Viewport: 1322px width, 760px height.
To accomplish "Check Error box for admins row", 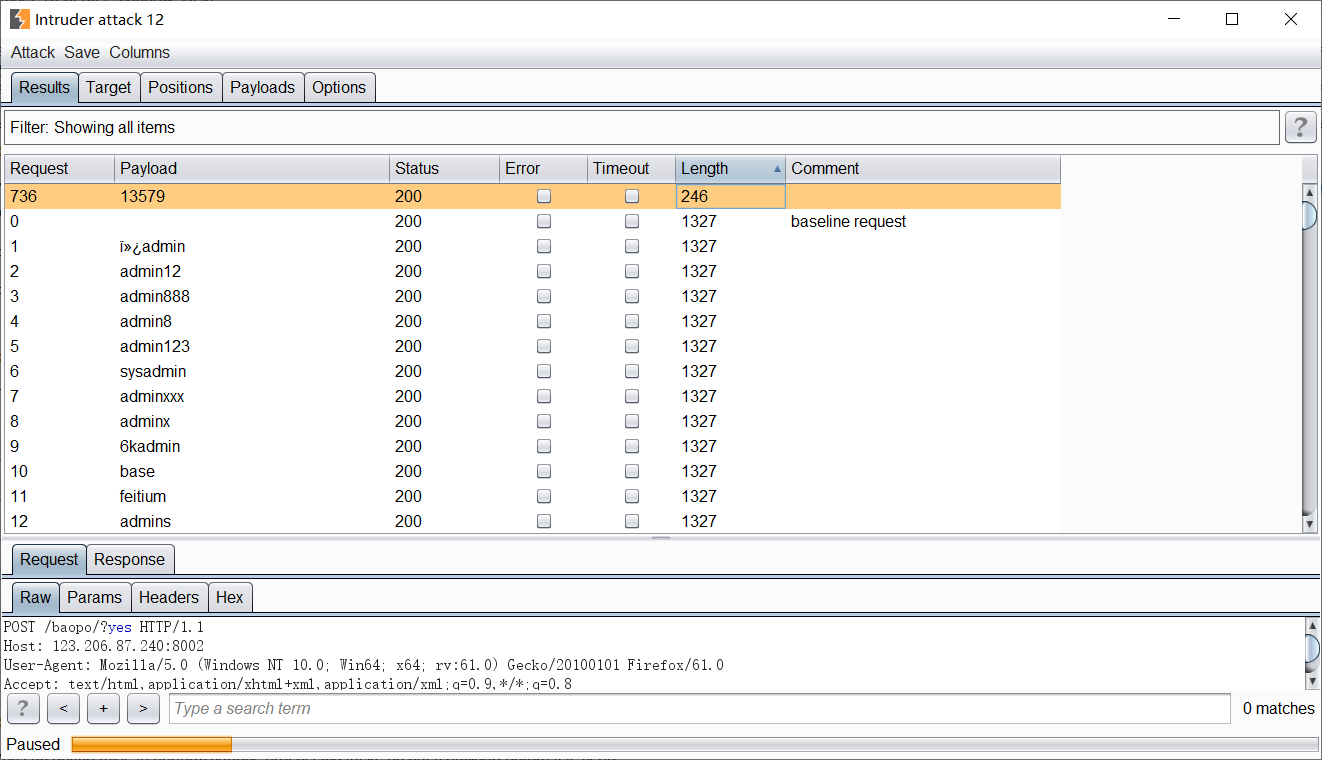I will 544,521.
